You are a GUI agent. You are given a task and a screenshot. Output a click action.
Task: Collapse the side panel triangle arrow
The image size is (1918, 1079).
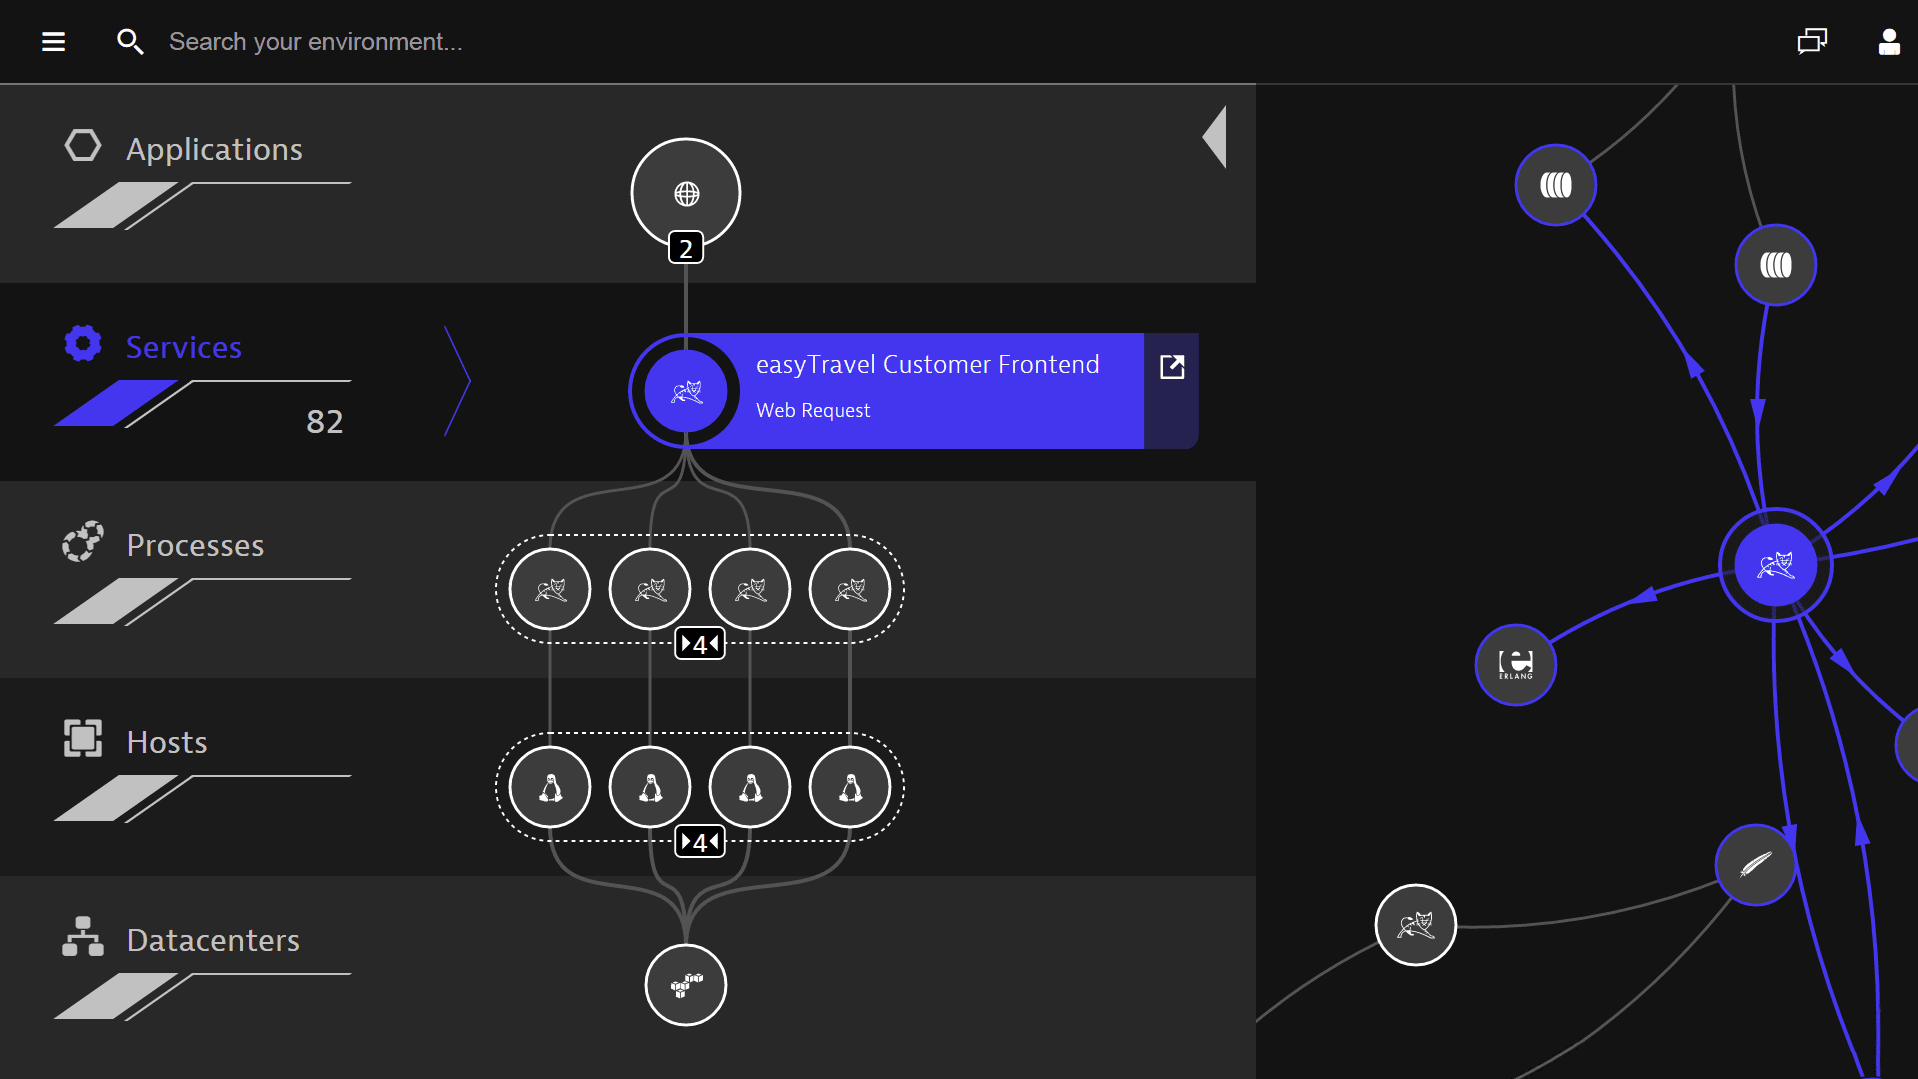click(x=1214, y=137)
